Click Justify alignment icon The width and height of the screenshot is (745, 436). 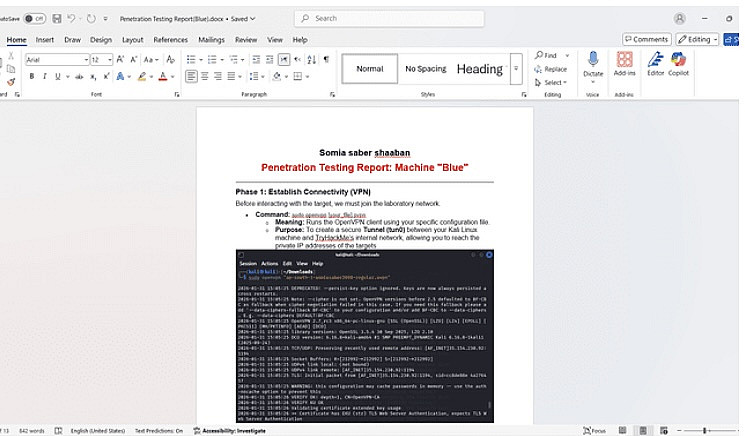point(231,76)
